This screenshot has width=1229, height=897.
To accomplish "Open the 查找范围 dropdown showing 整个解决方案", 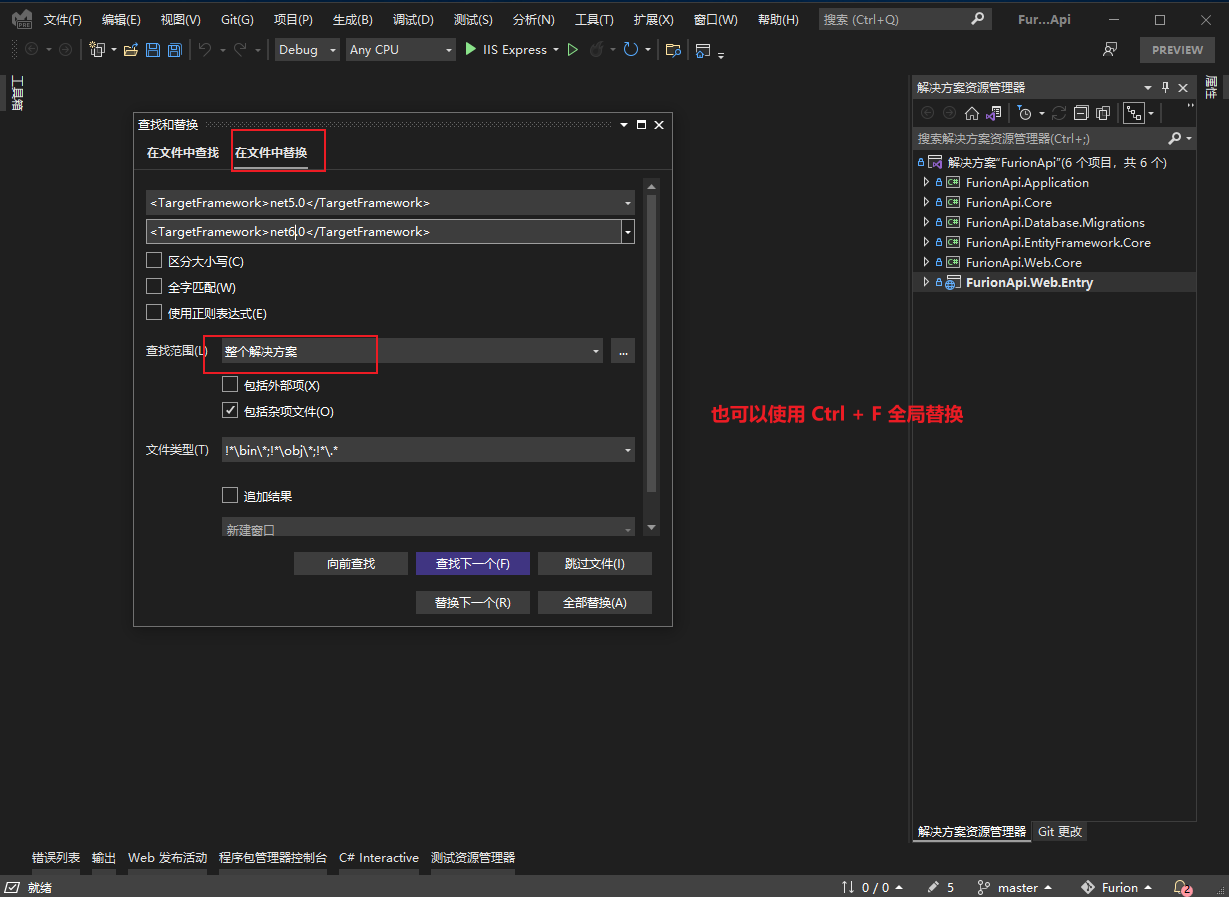I will click(x=412, y=352).
